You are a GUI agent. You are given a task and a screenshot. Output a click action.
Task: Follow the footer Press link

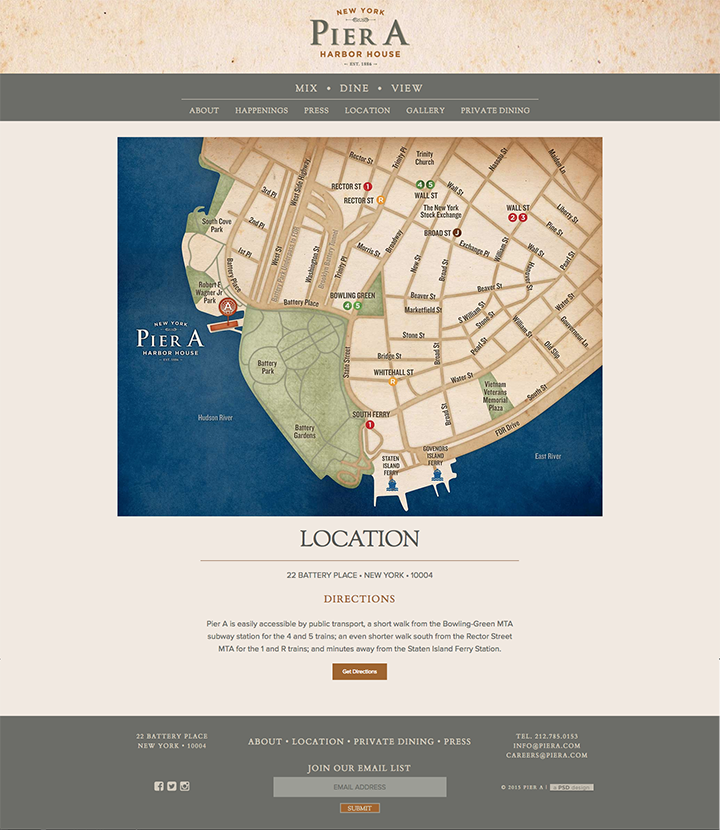point(457,742)
